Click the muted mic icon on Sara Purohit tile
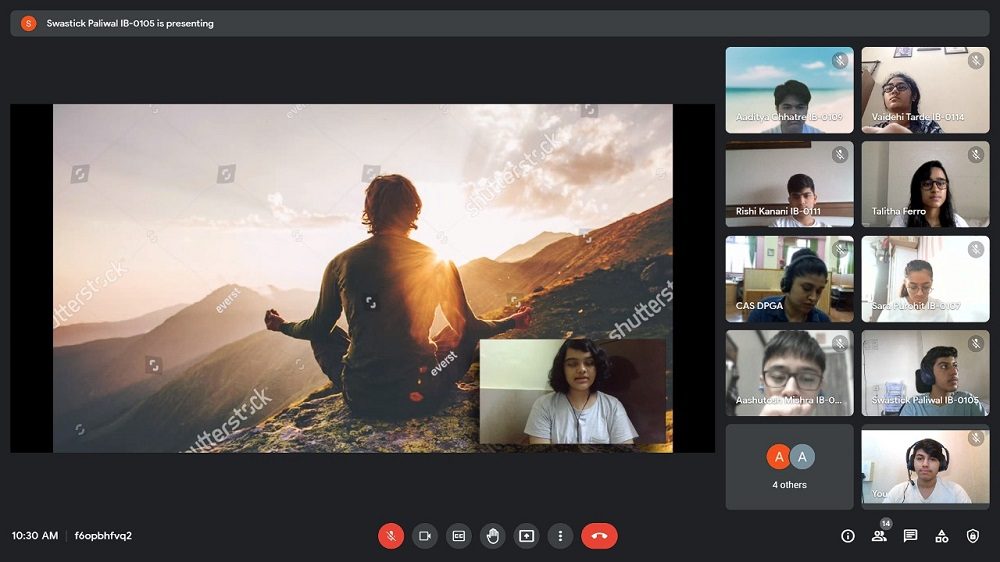 click(x=976, y=249)
